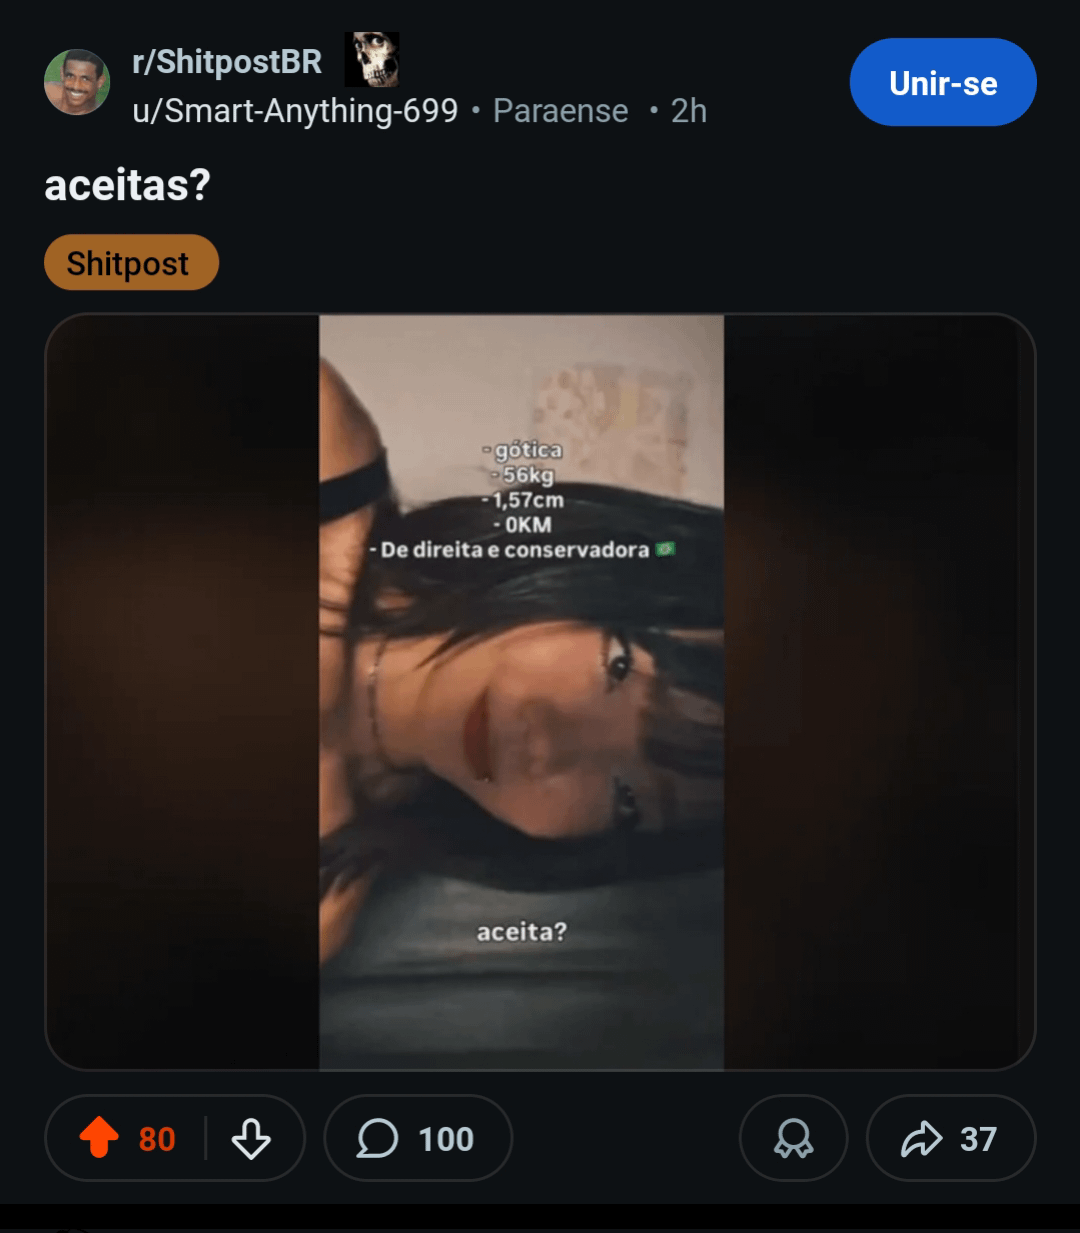This screenshot has width=1080, height=1233.
Task: Tap the "aceita?" caption in the video
Action: click(521, 932)
